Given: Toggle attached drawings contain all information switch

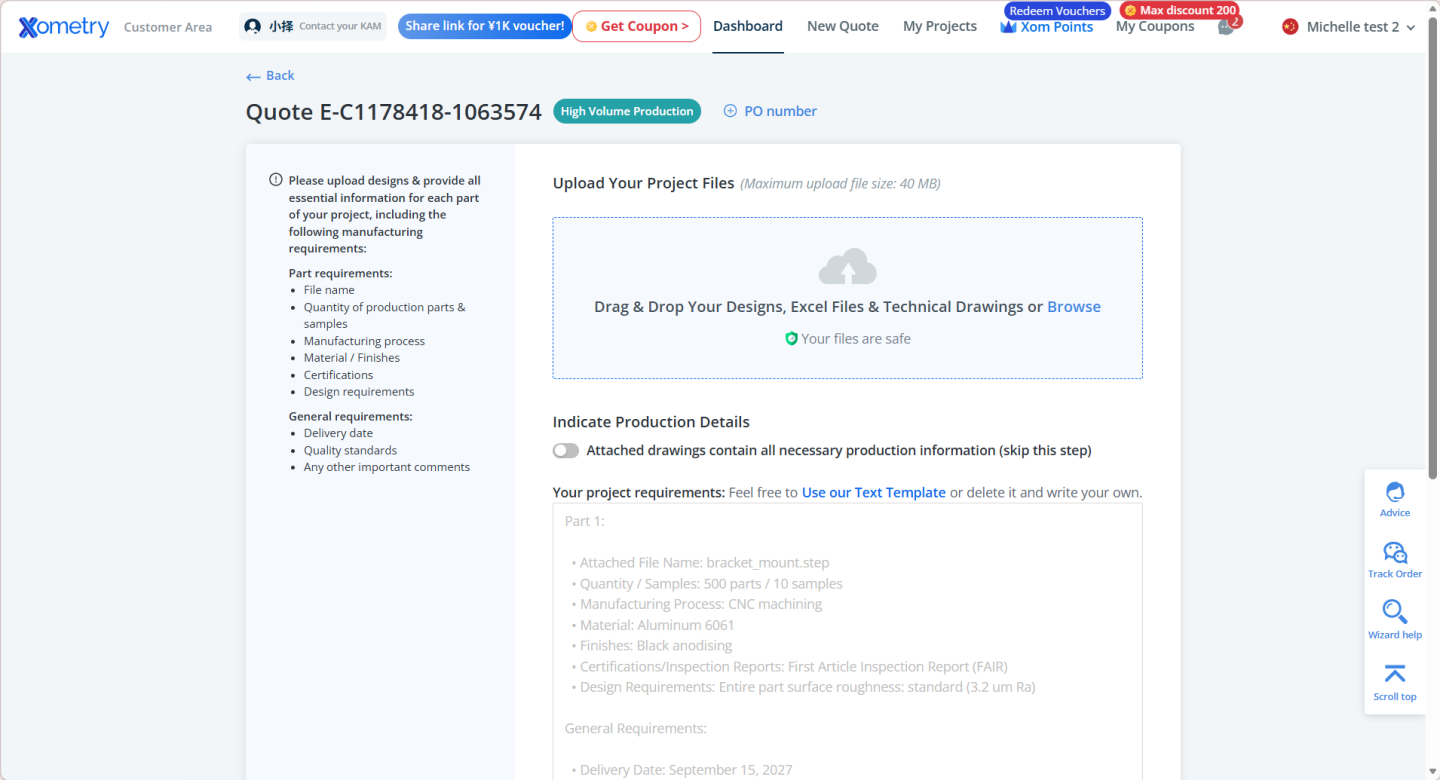Looking at the screenshot, I should 566,451.
